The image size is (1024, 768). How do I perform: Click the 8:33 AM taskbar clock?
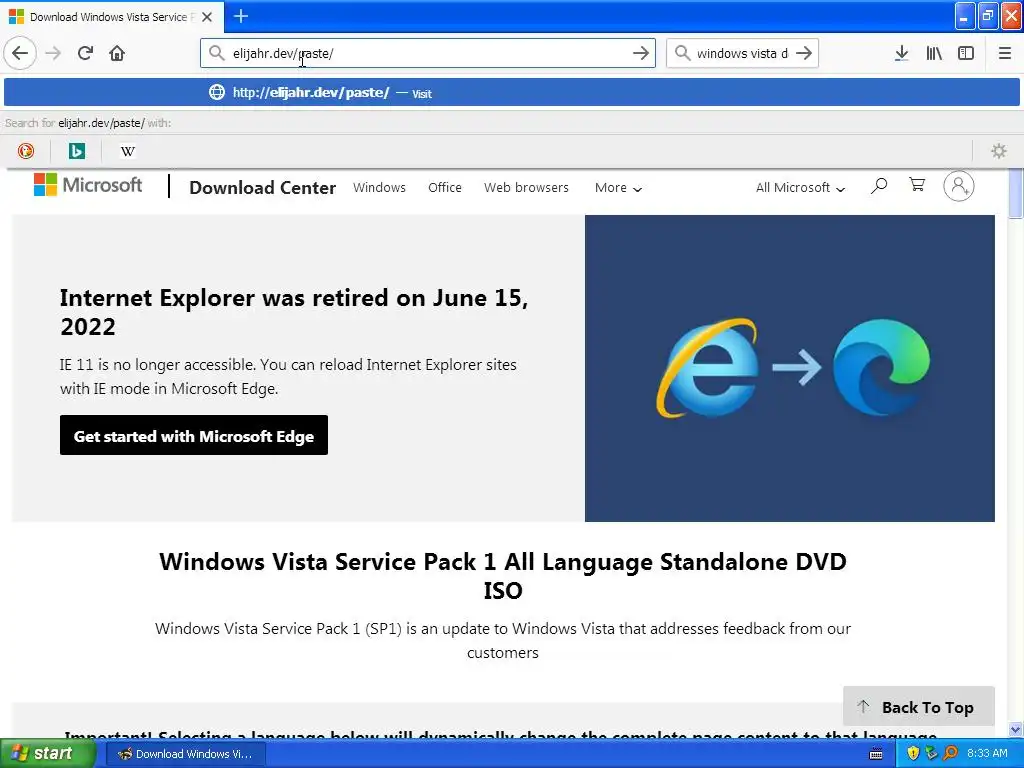point(987,754)
